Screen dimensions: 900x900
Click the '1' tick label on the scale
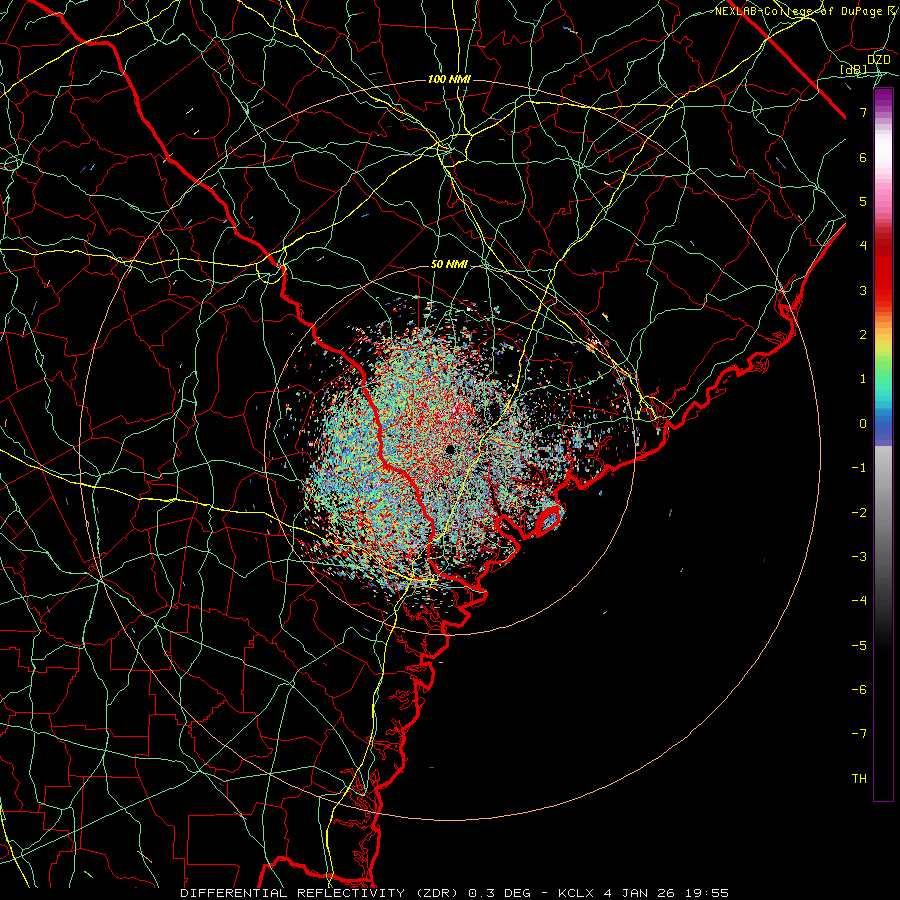tap(863, 379)
